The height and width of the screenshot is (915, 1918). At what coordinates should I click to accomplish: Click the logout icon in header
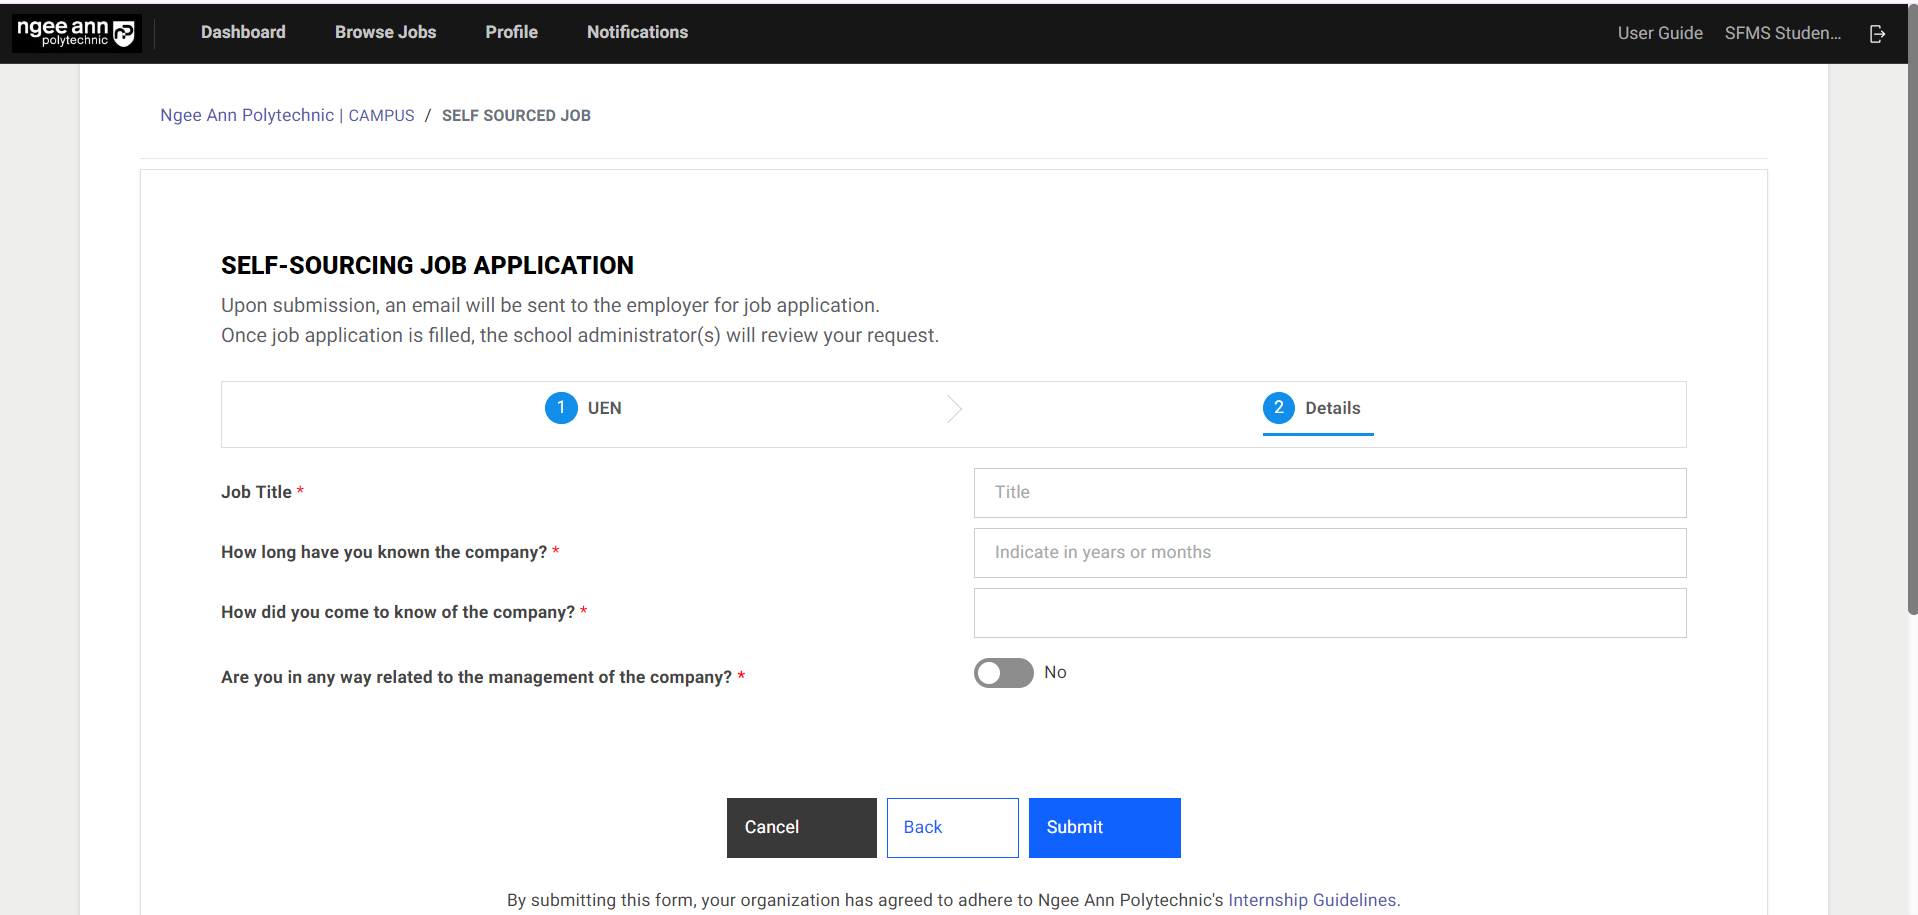point(1877,34)
